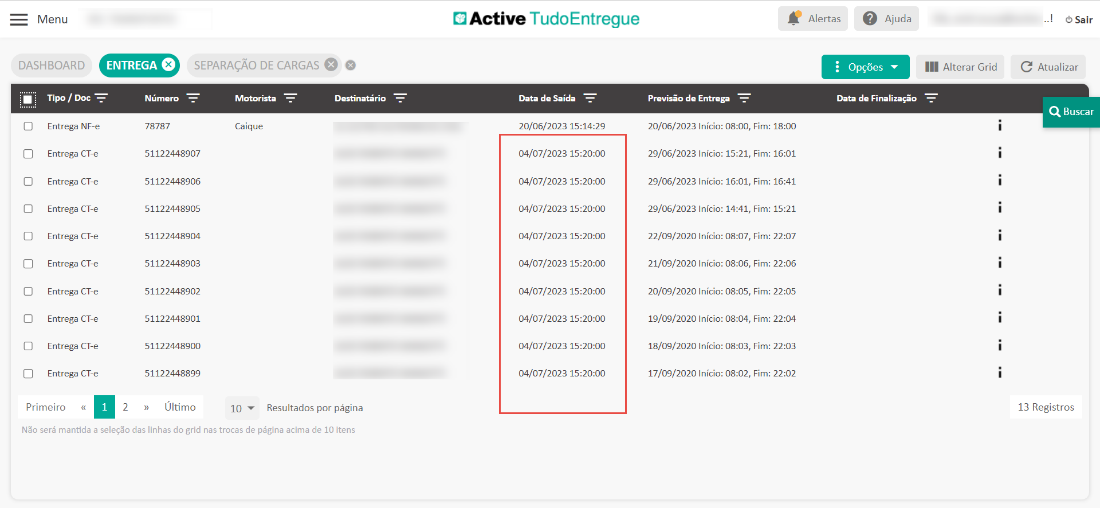Open the hamburger Menu icon
The height and width of the screenshot is (508, 1100).
tap(19, 19)
